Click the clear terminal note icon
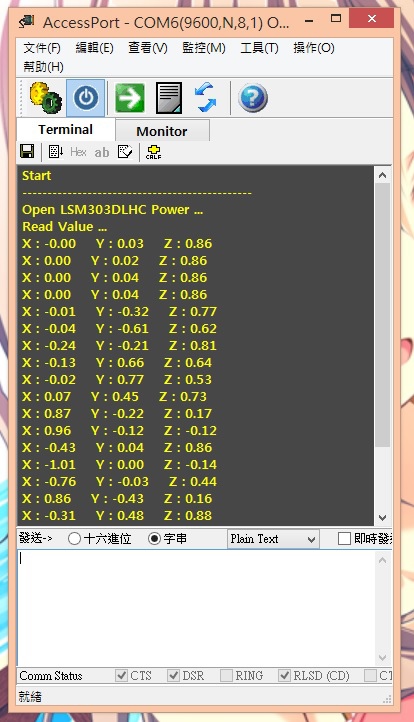Image resolution: width=414 pixels, height=722 pixels. click(125, 151)
